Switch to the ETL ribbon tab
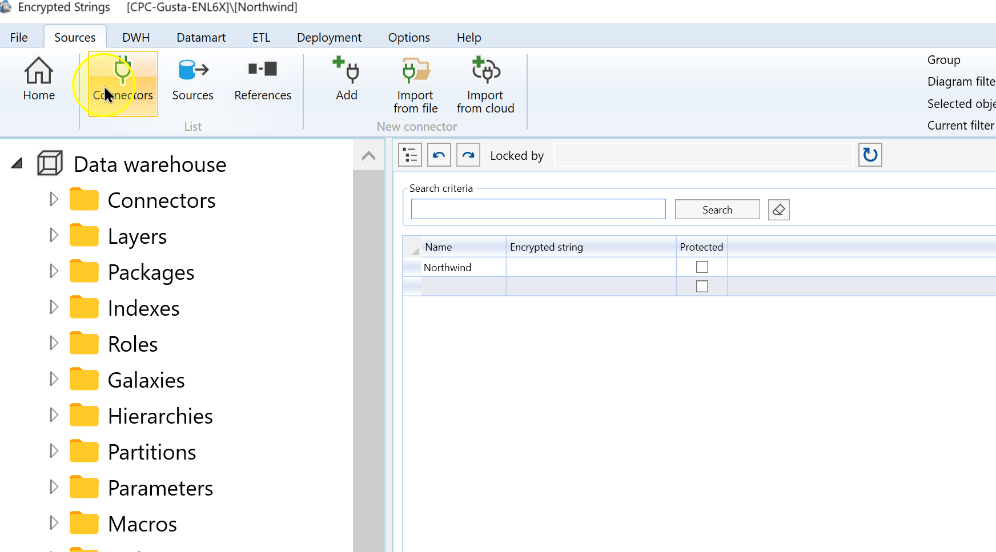 261,37
